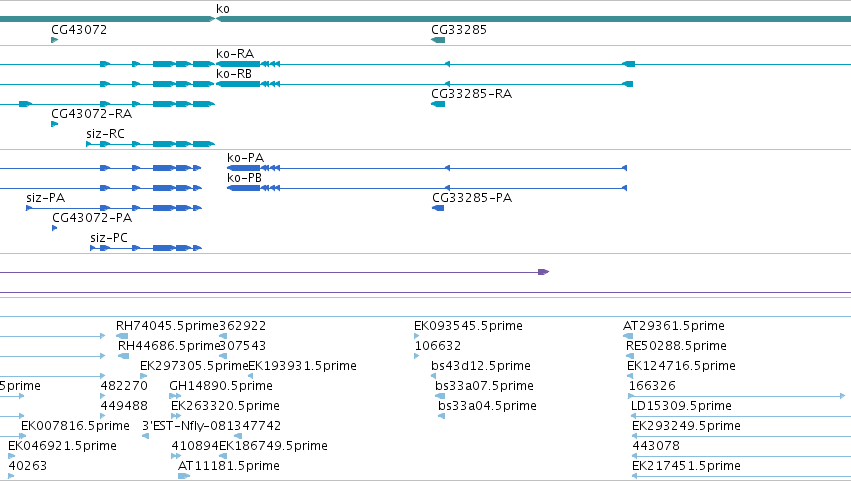Open the ko-PA protein label
The width and height of the screenshot is (851, 481).
pos(245,158)
